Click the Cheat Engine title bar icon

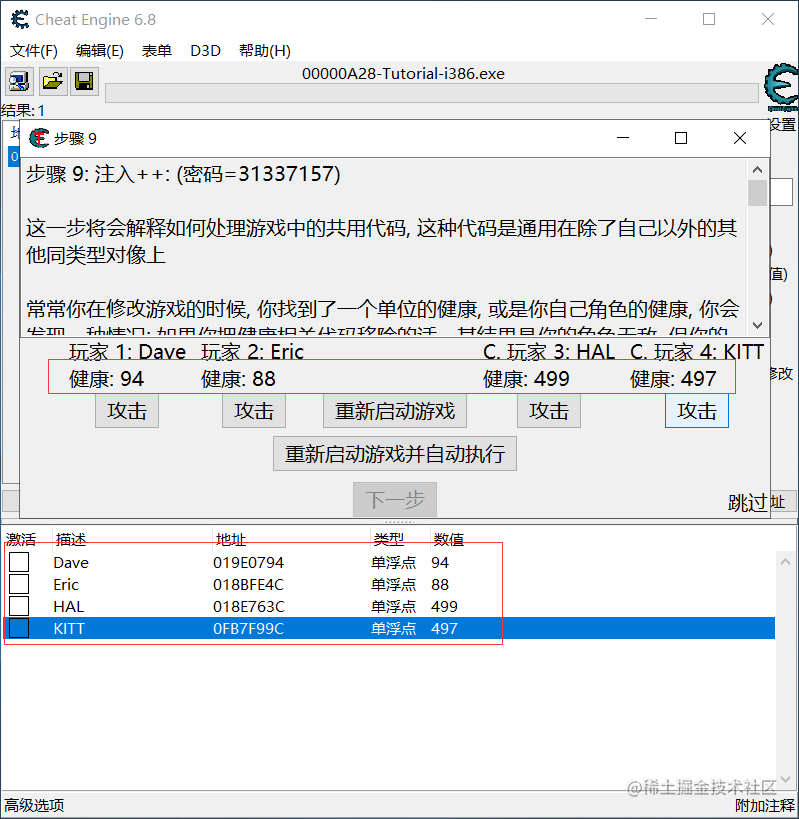[x=20, y=20]
